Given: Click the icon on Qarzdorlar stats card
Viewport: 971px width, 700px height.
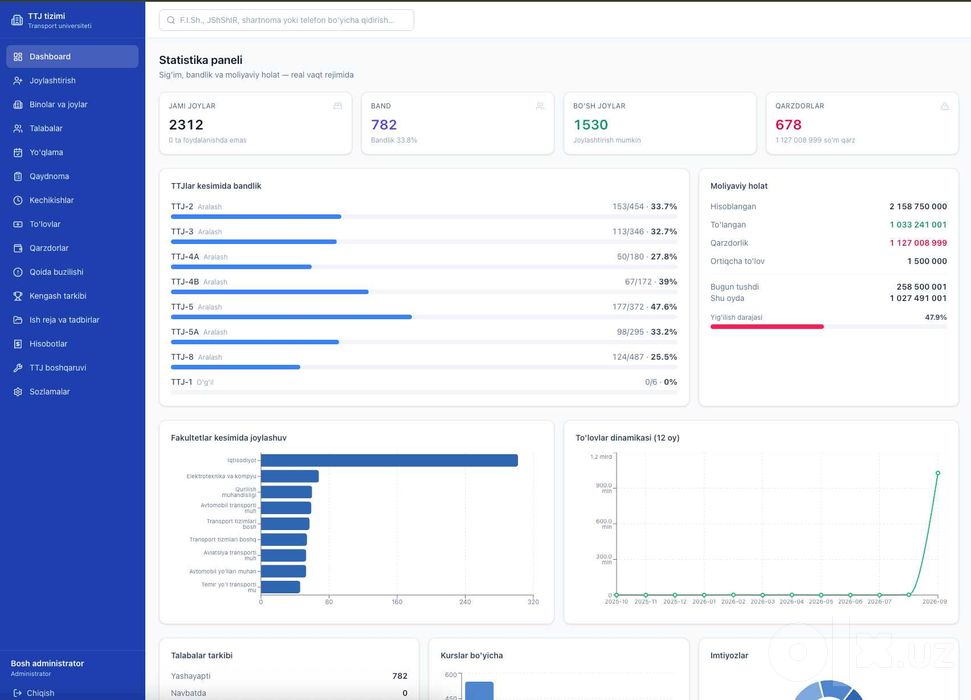Looking at the screenshot, I should tap(944, 106).
